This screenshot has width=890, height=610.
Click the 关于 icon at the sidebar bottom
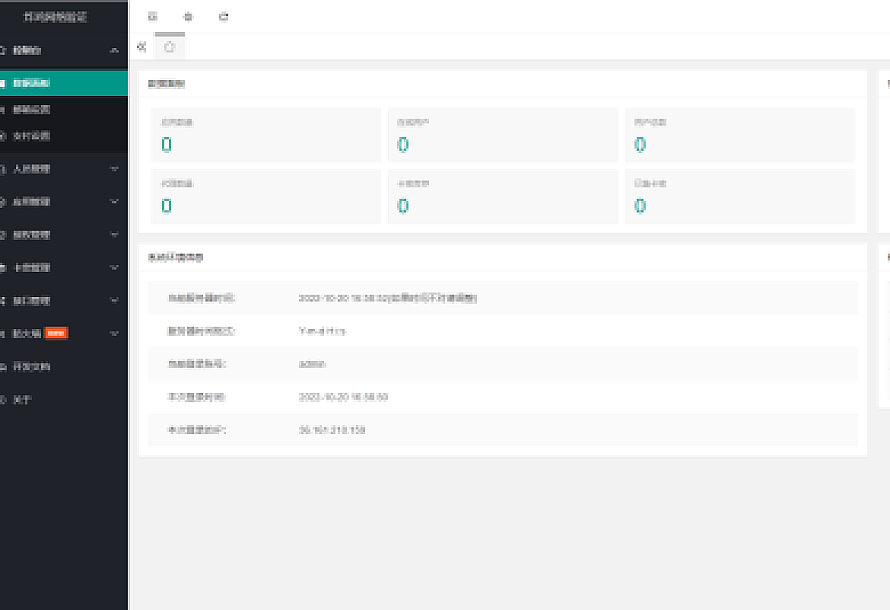click(x=3, y=399)
